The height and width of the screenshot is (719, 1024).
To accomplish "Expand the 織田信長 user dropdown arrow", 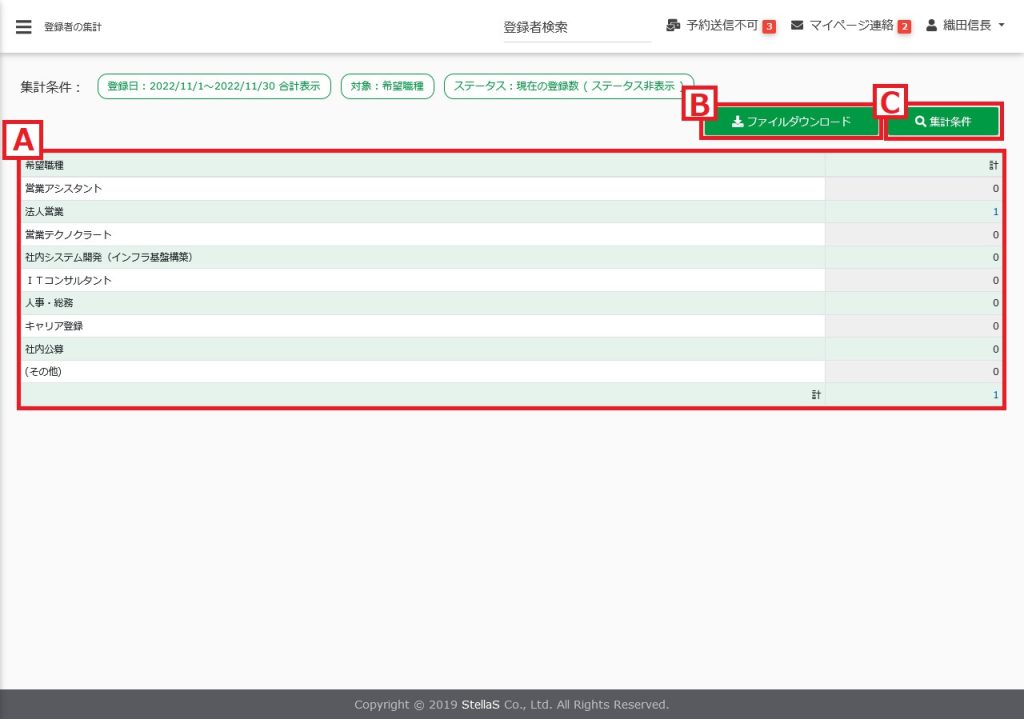I will [x=1001, y=26].
